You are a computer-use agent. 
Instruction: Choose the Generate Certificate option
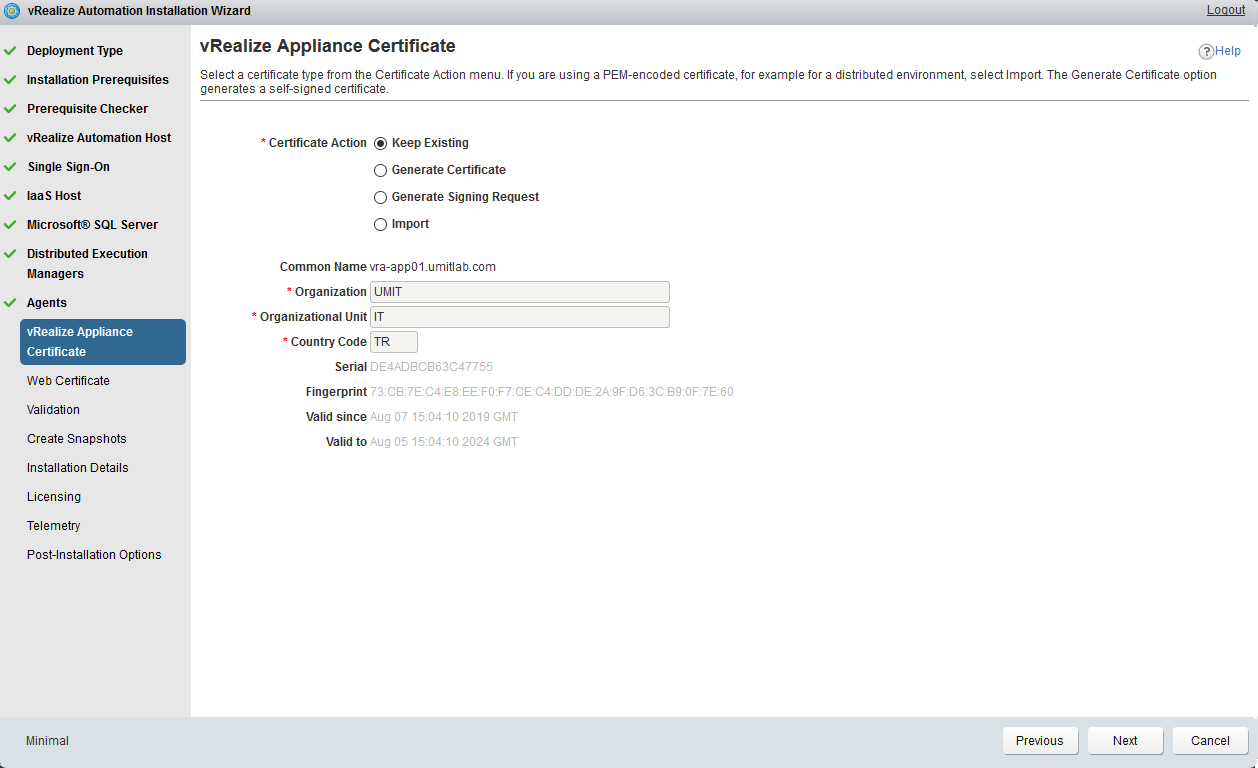click(x=380, y=170)
